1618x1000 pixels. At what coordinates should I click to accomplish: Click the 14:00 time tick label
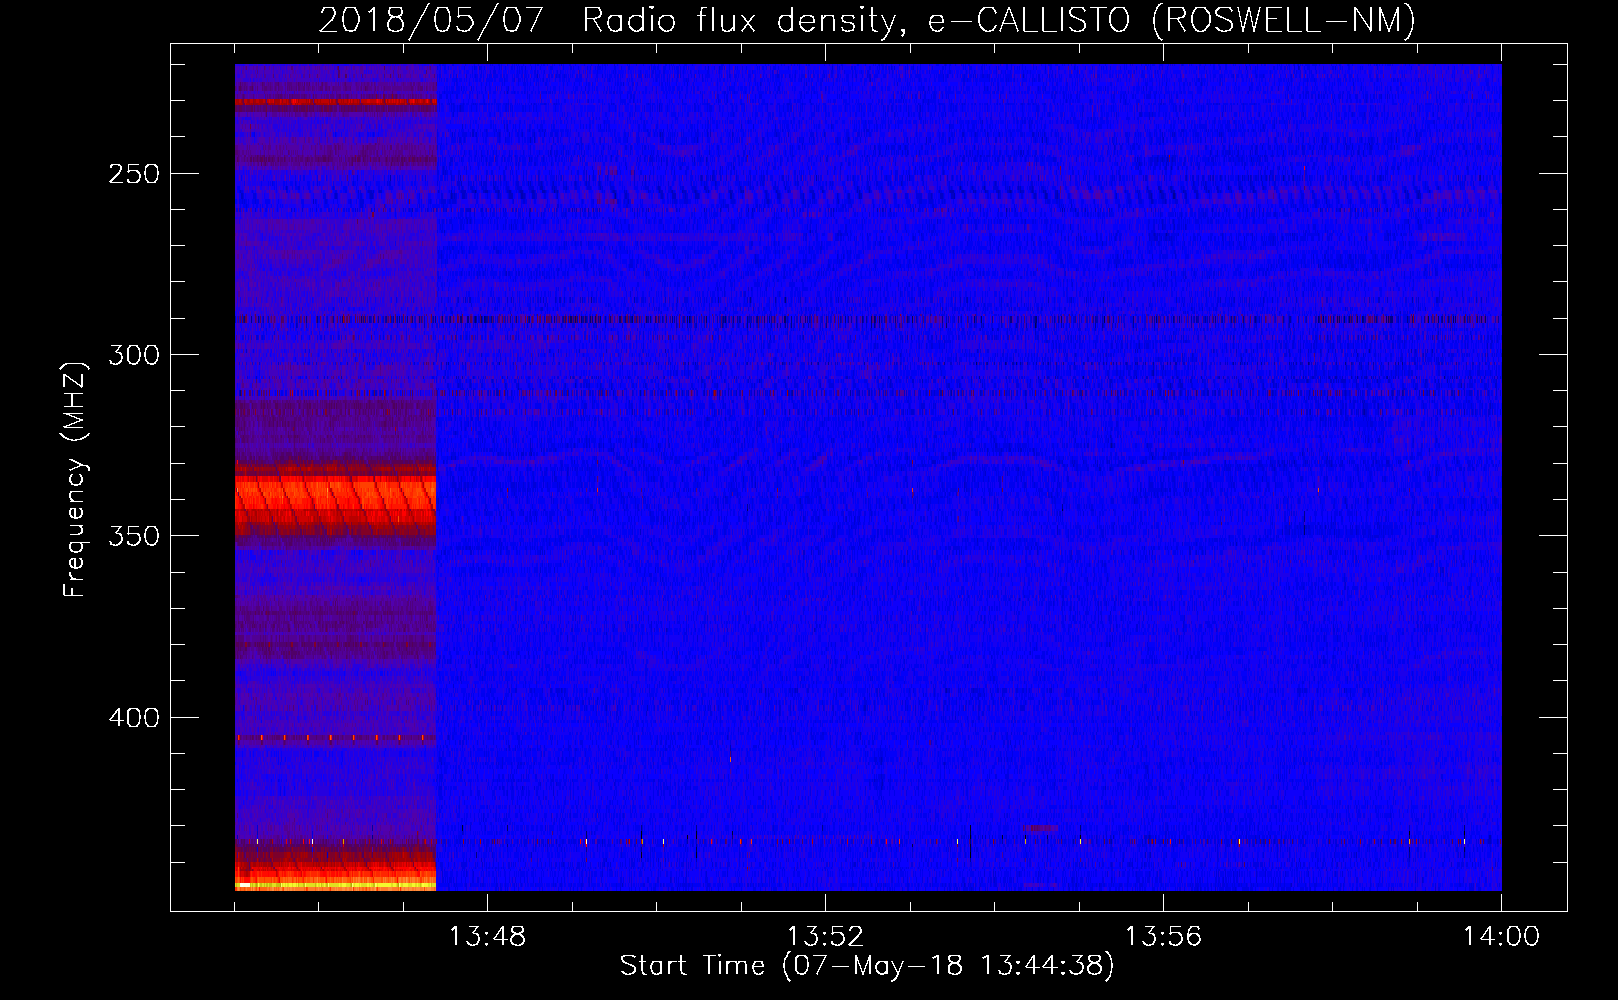[x=1501, y=937]
